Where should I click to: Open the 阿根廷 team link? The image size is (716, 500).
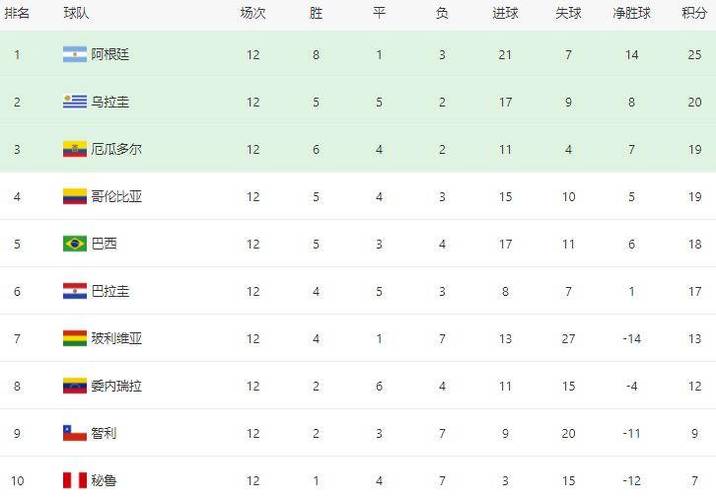110,54
